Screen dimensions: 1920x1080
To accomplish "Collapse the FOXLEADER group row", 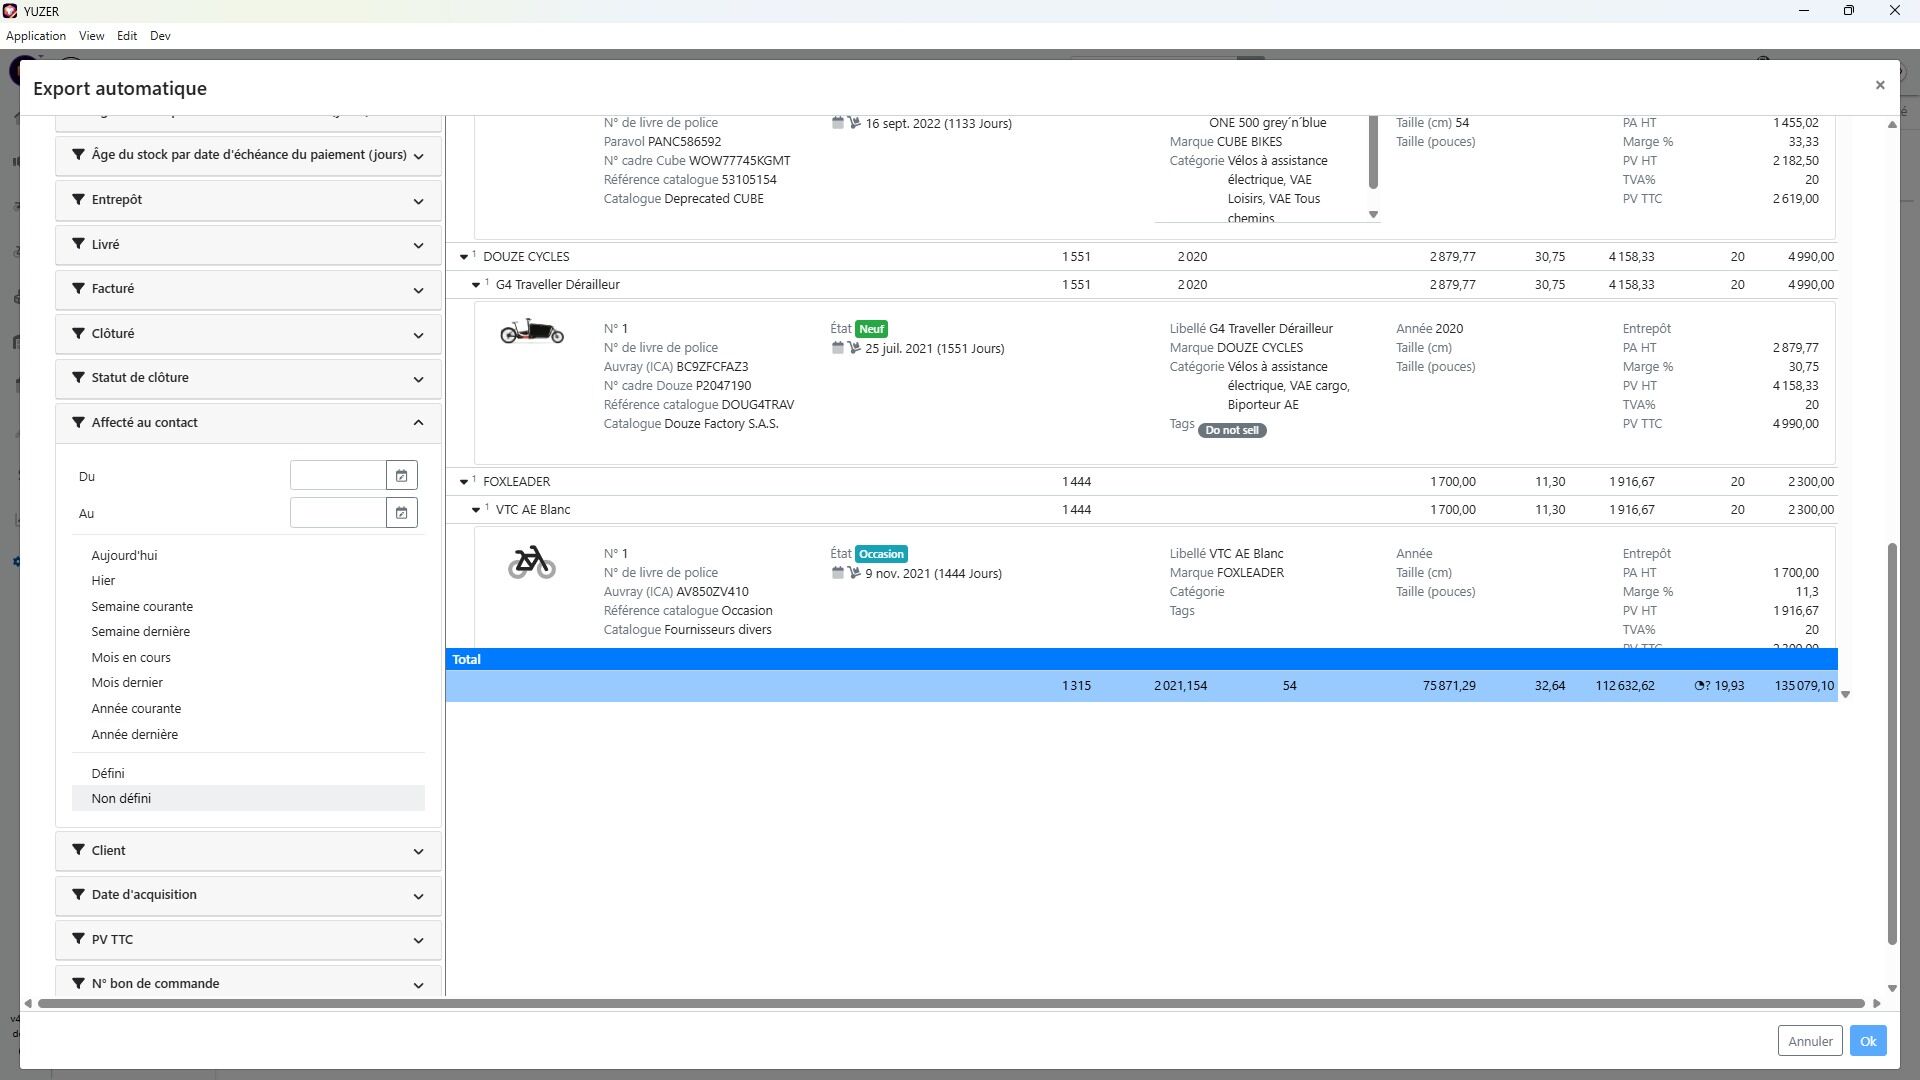I will coord(464,482).
